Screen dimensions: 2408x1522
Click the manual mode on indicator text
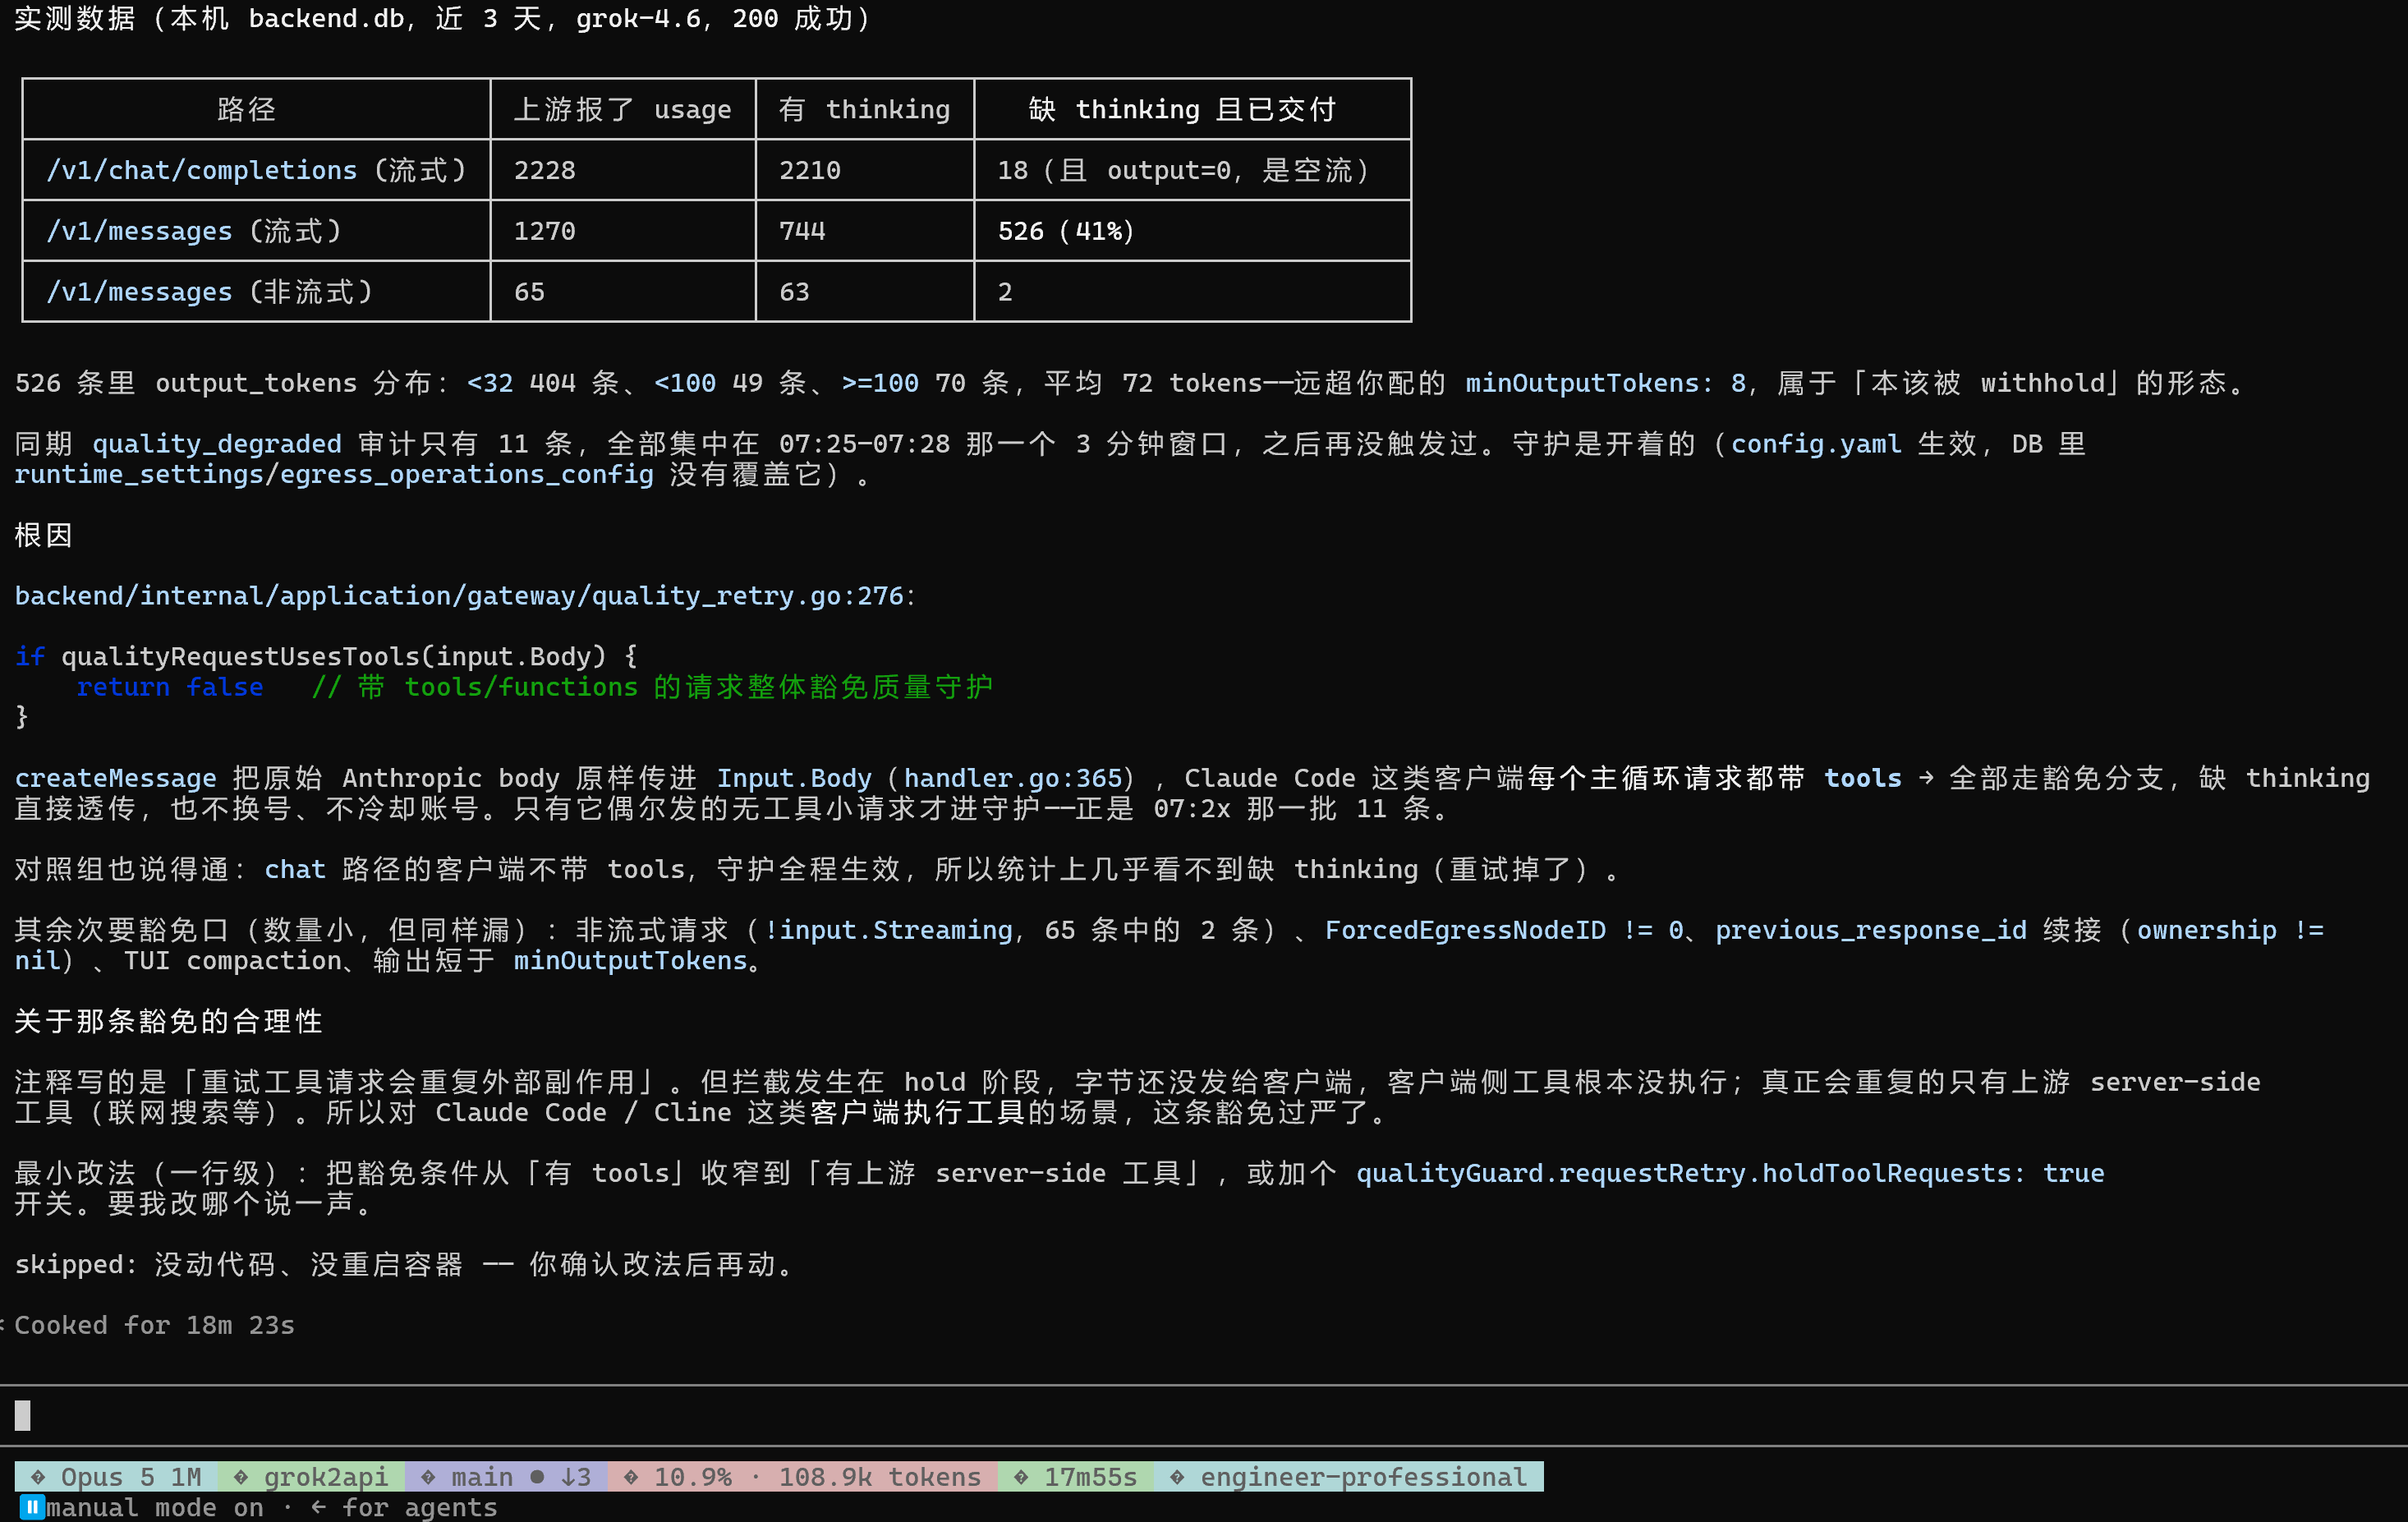tap(155, 1507)
